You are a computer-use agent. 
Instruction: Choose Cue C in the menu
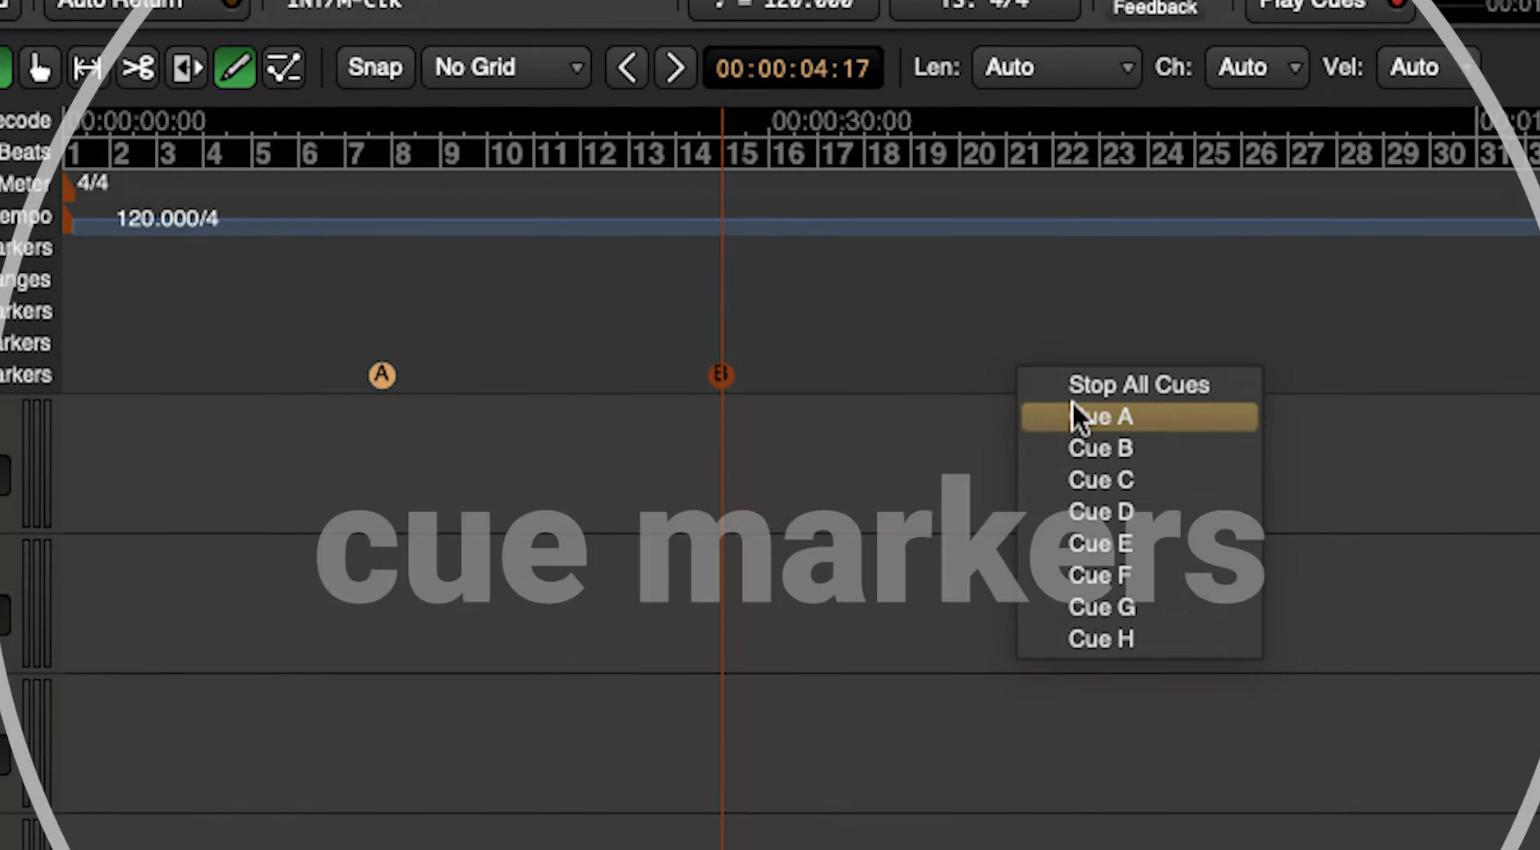coord(1139,481)
